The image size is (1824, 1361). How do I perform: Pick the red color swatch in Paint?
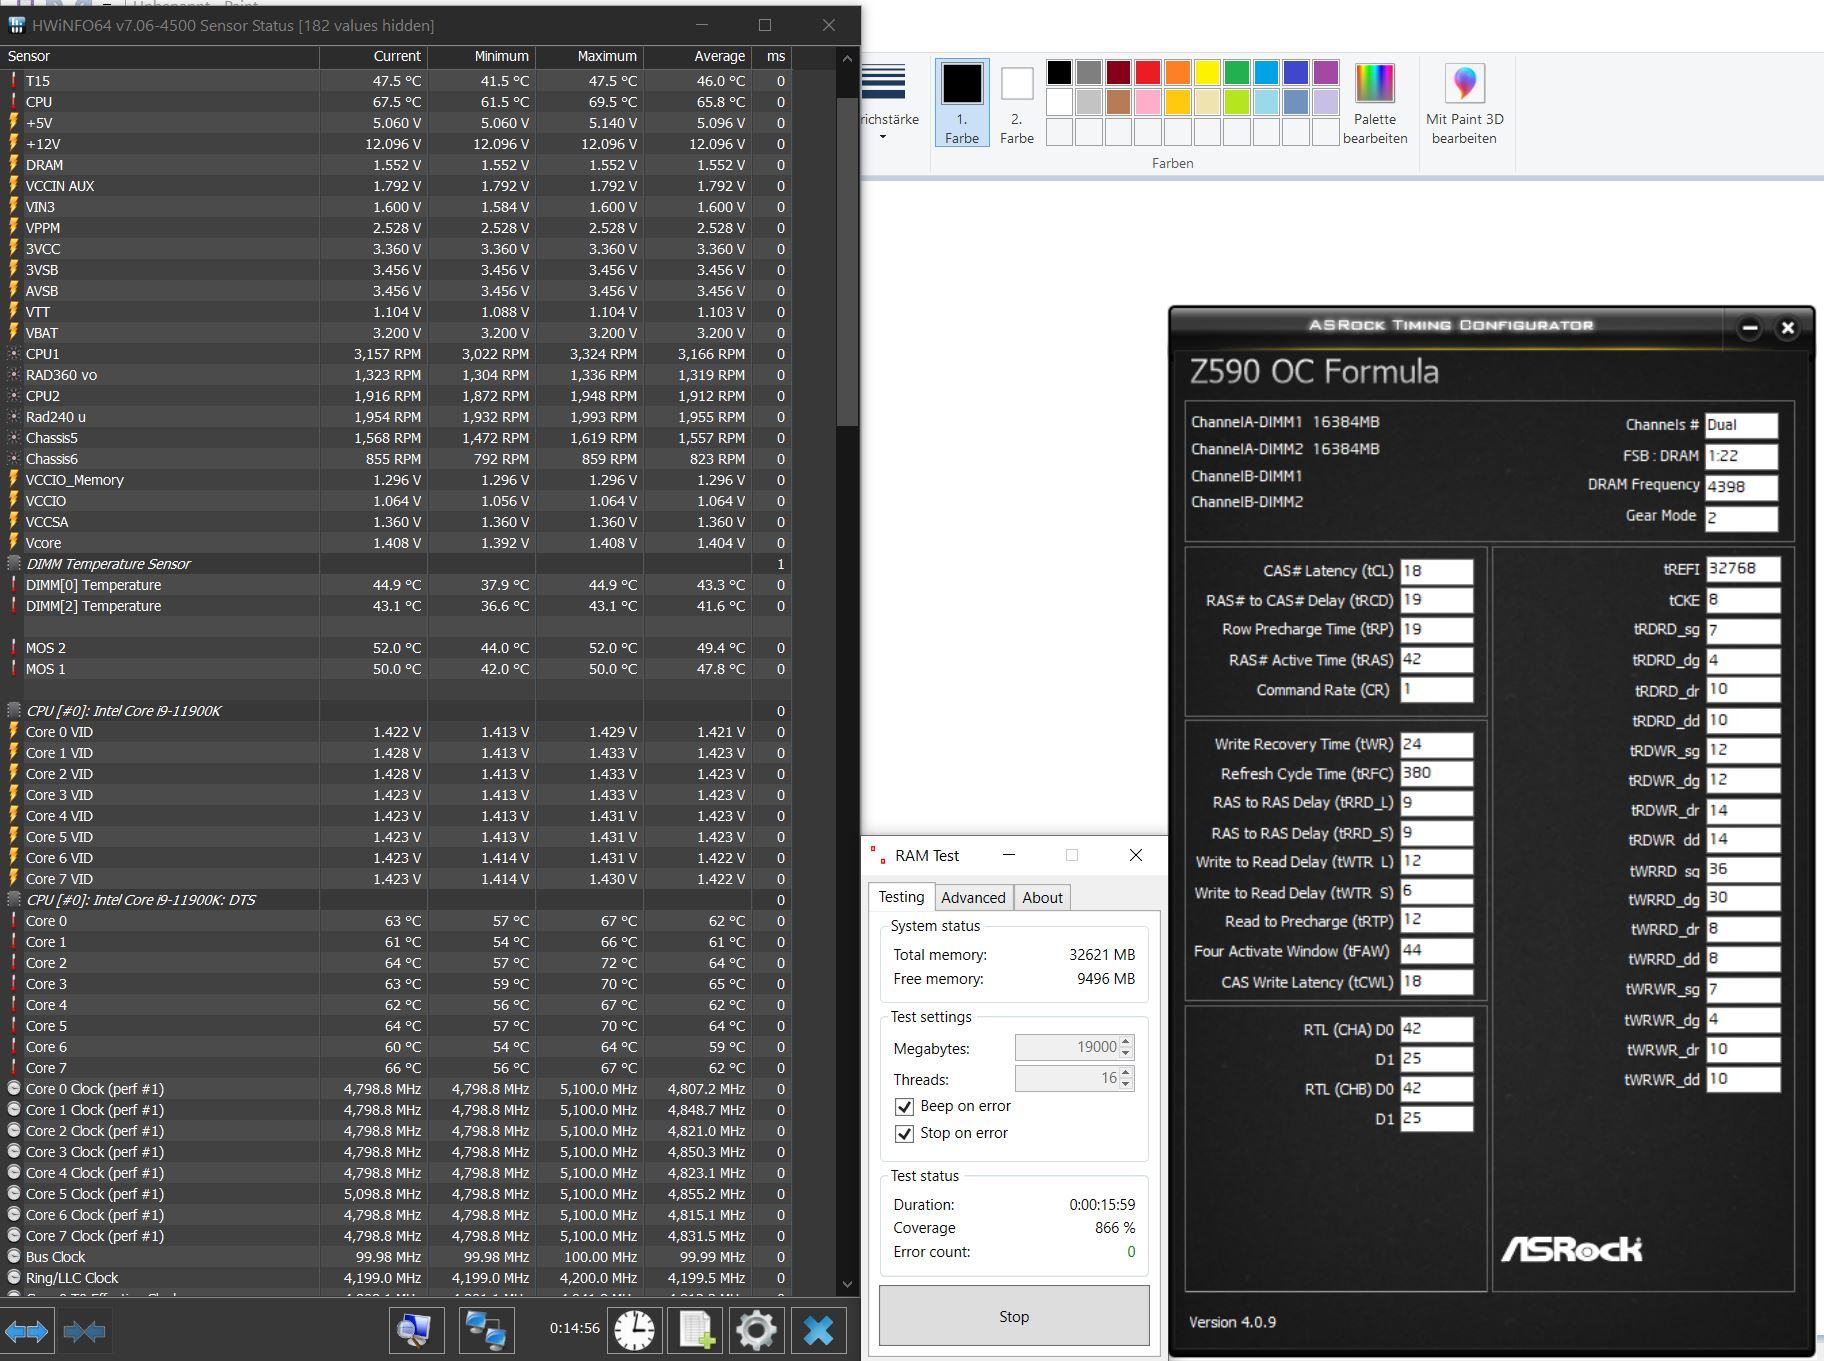tap(1148, 72)
